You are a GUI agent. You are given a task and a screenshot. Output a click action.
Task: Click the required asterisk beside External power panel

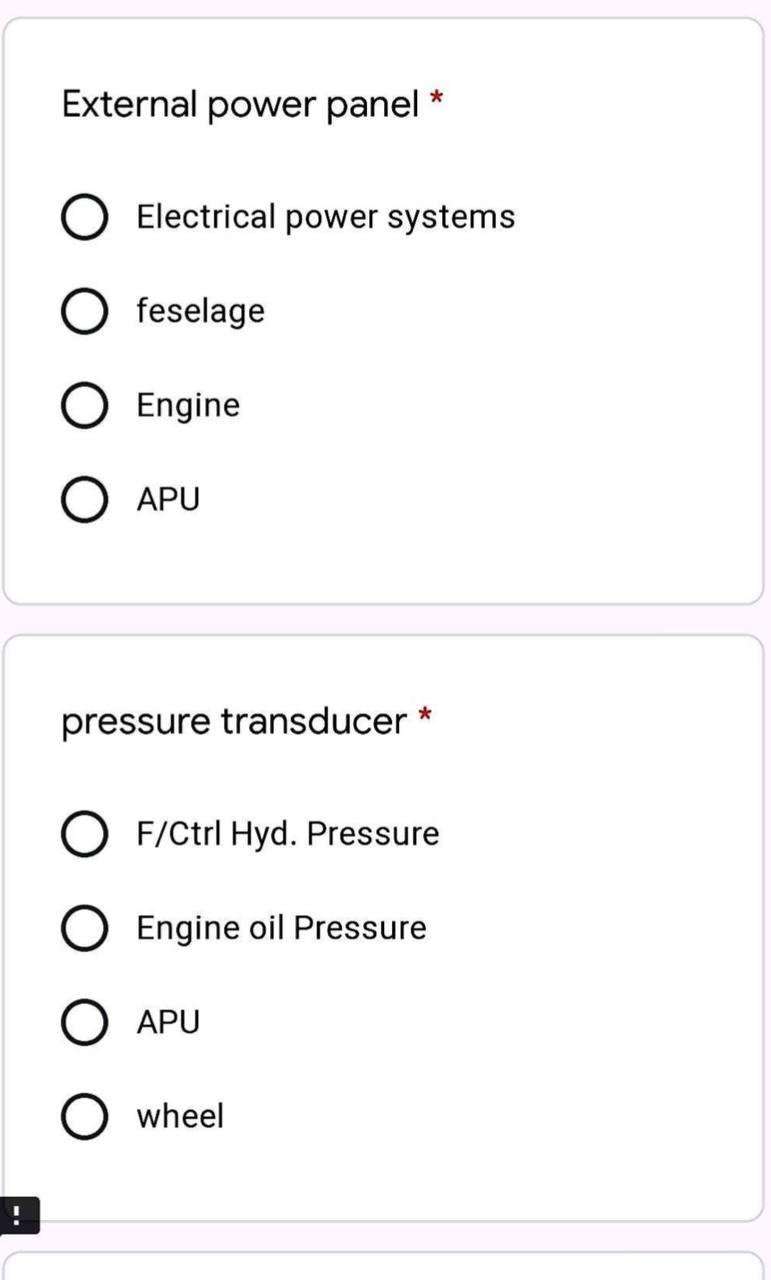pyautogui.click(x=435, y=98)
